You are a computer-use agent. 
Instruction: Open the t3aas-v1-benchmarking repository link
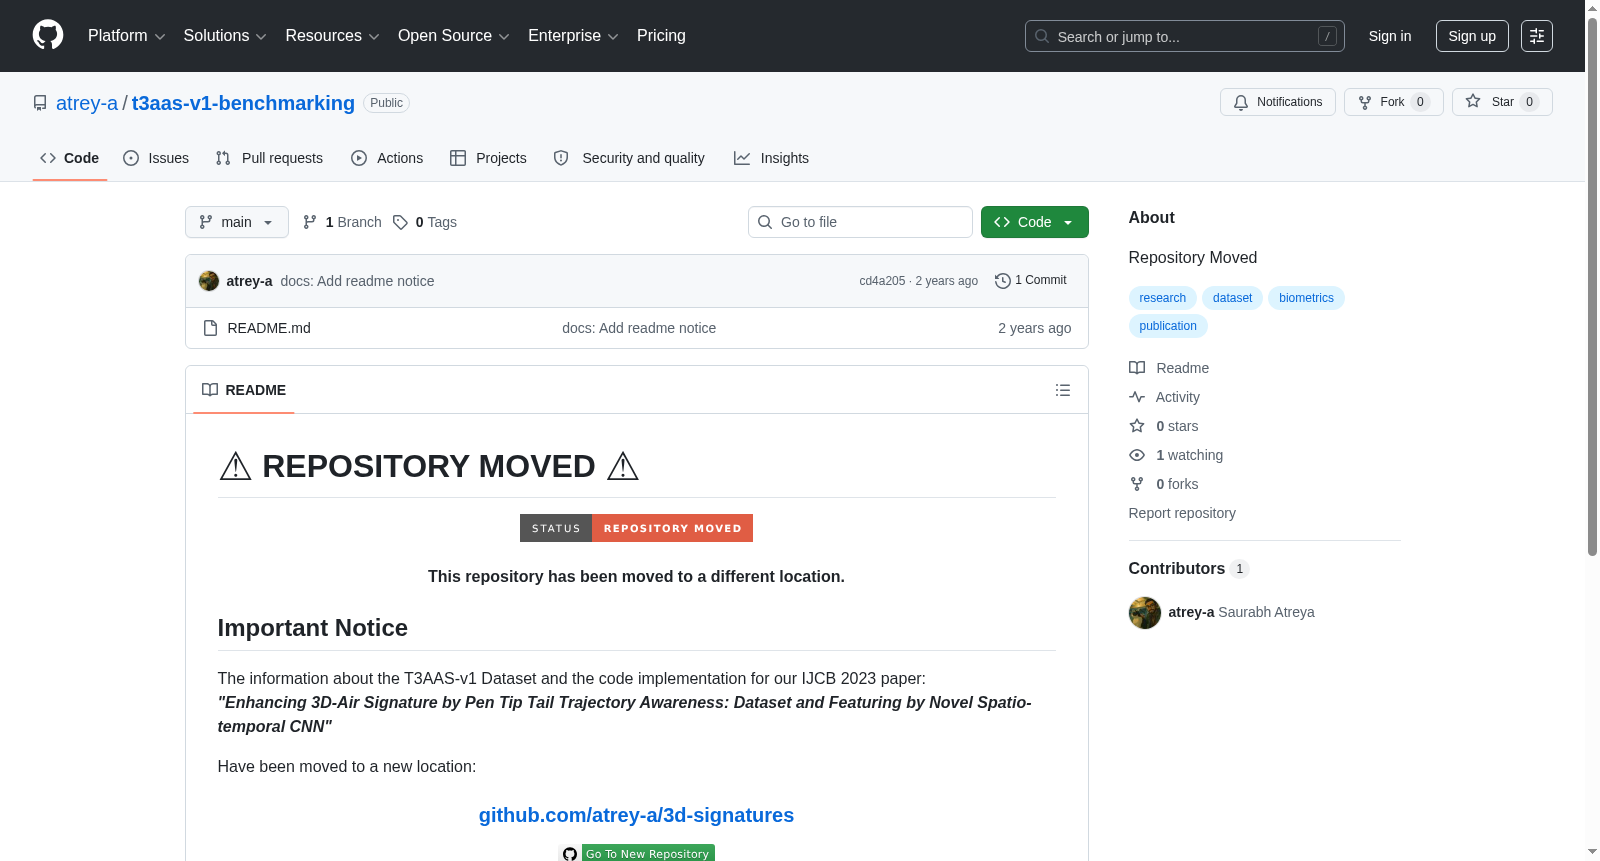243,103
